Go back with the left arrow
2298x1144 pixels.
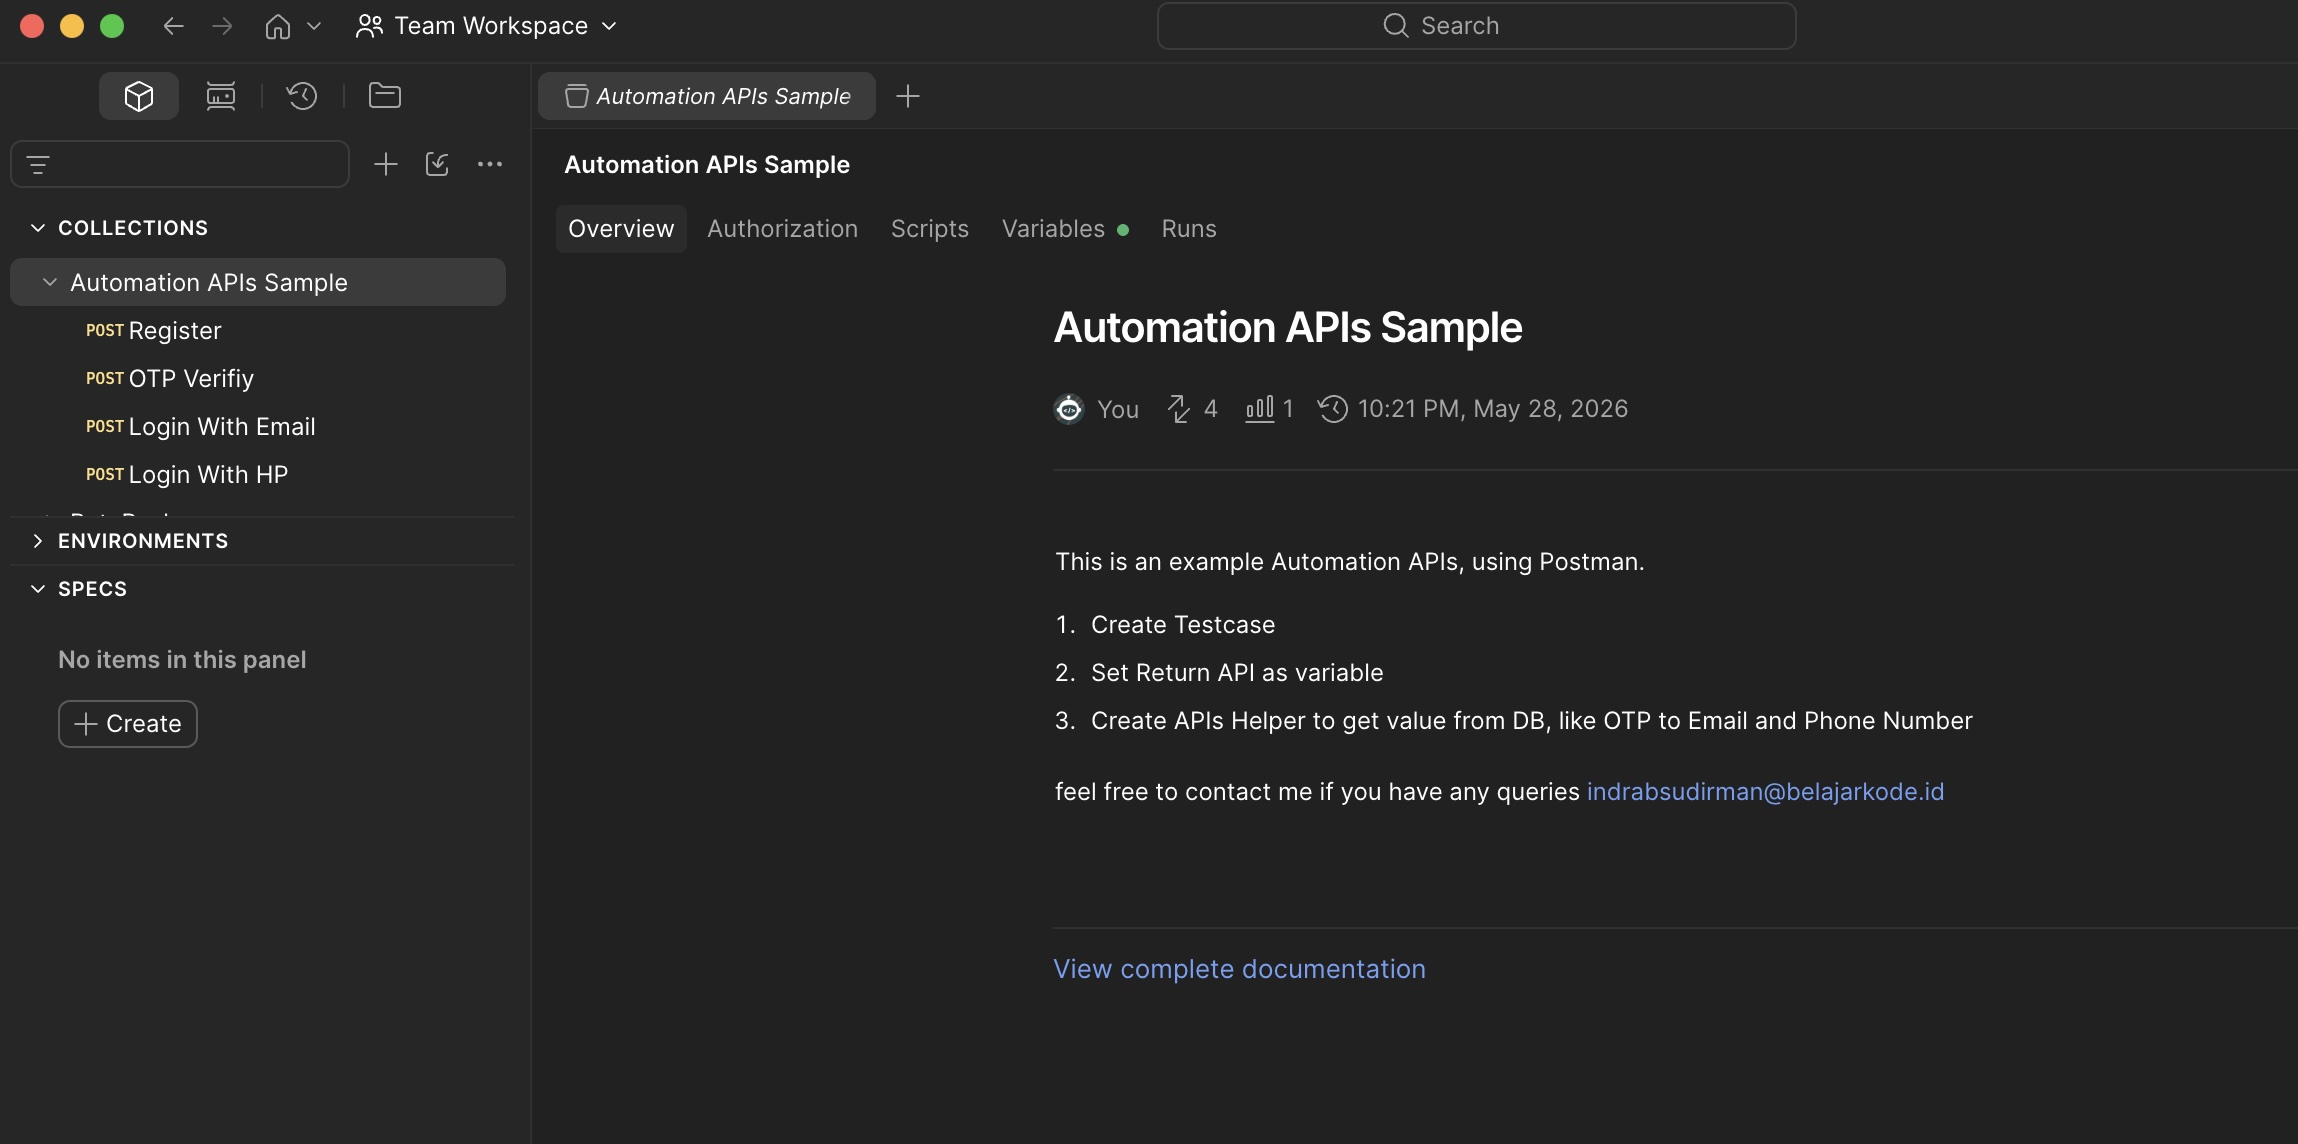[x=173, y=26]
